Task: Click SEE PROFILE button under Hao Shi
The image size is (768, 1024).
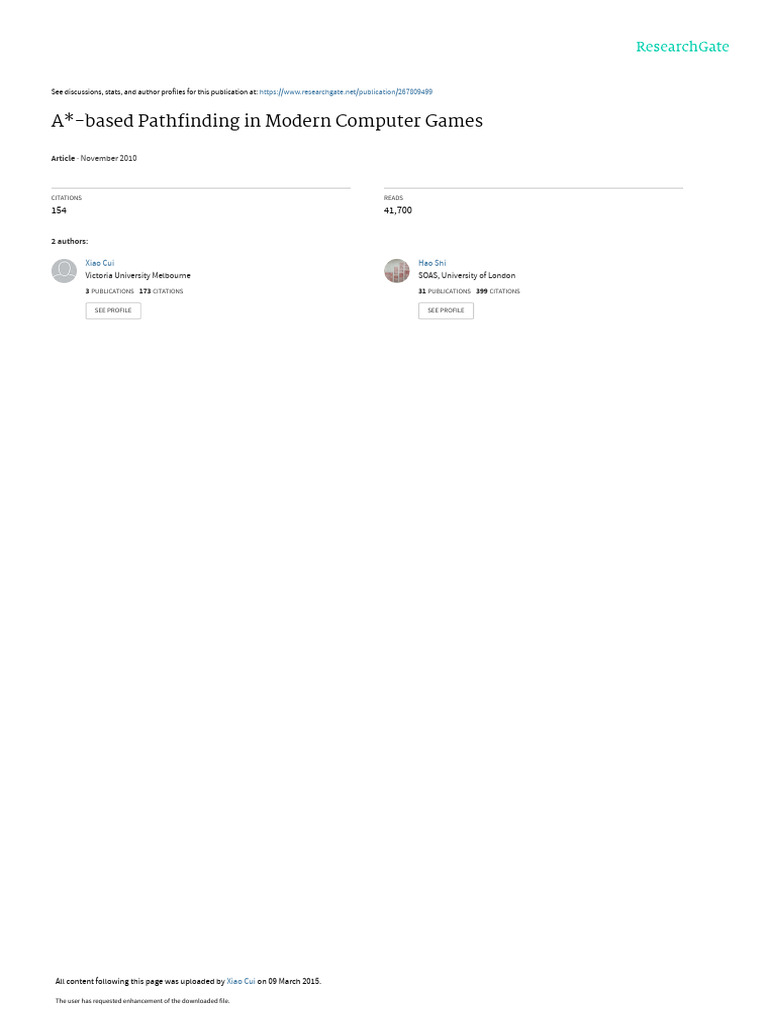Action: point(445,311)
